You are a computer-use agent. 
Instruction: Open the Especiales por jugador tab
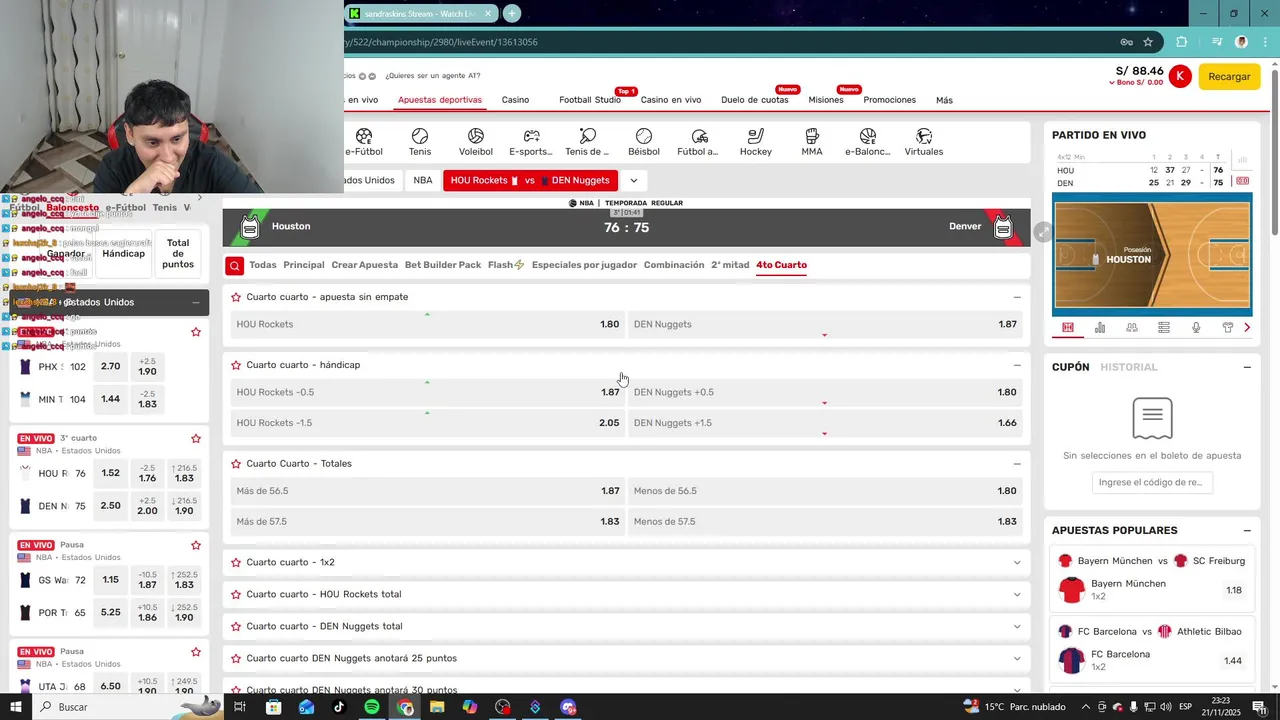point(584,265)
